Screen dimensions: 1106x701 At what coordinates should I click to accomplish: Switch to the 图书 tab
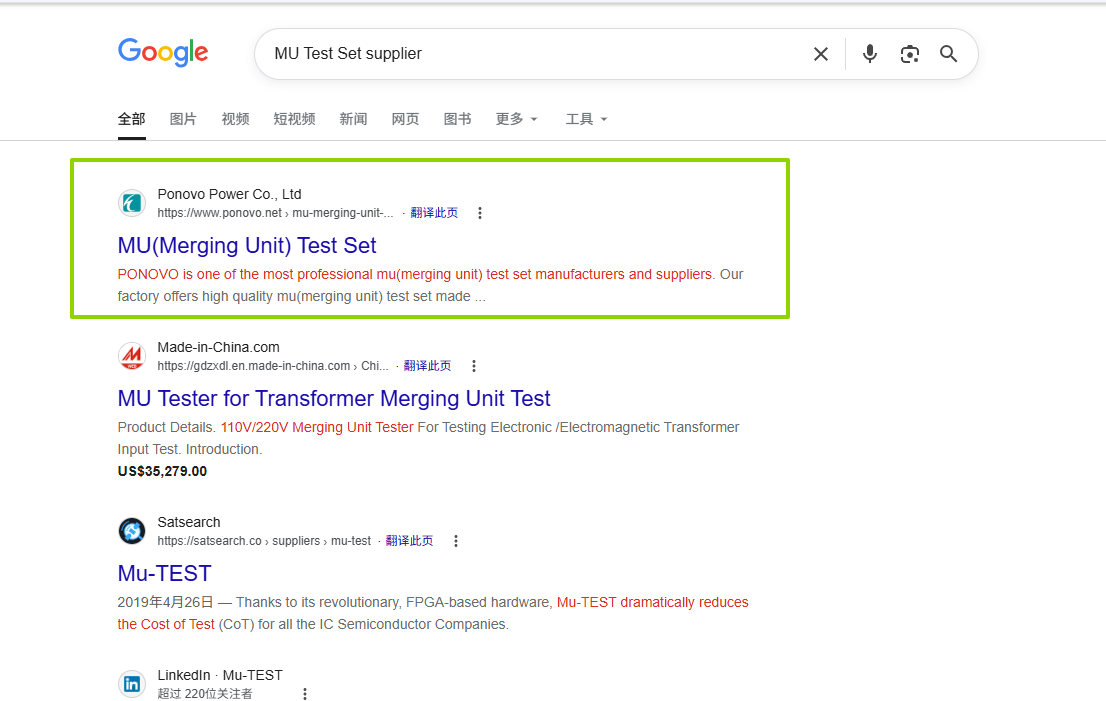[457, 119]
